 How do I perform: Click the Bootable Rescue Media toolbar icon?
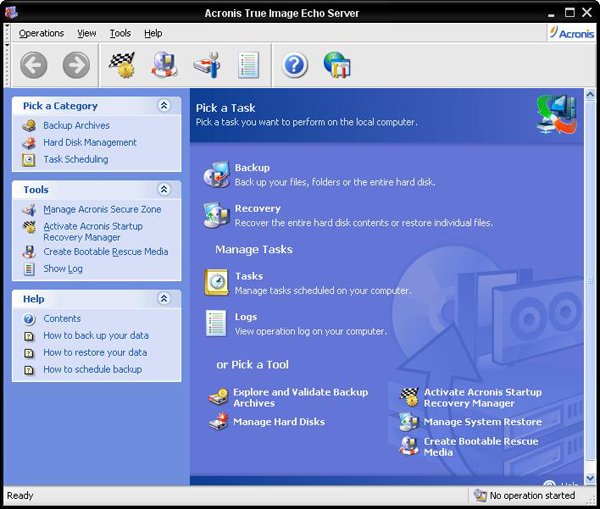(x=164, y=65)
